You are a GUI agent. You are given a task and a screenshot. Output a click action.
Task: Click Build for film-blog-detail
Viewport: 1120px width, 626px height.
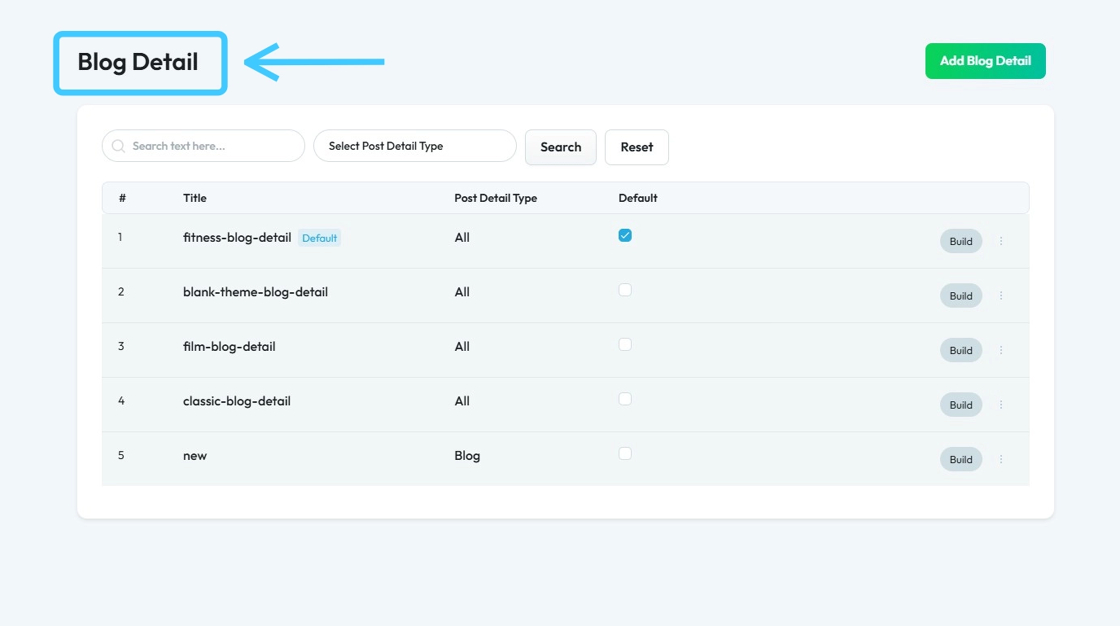pos(960,350)
